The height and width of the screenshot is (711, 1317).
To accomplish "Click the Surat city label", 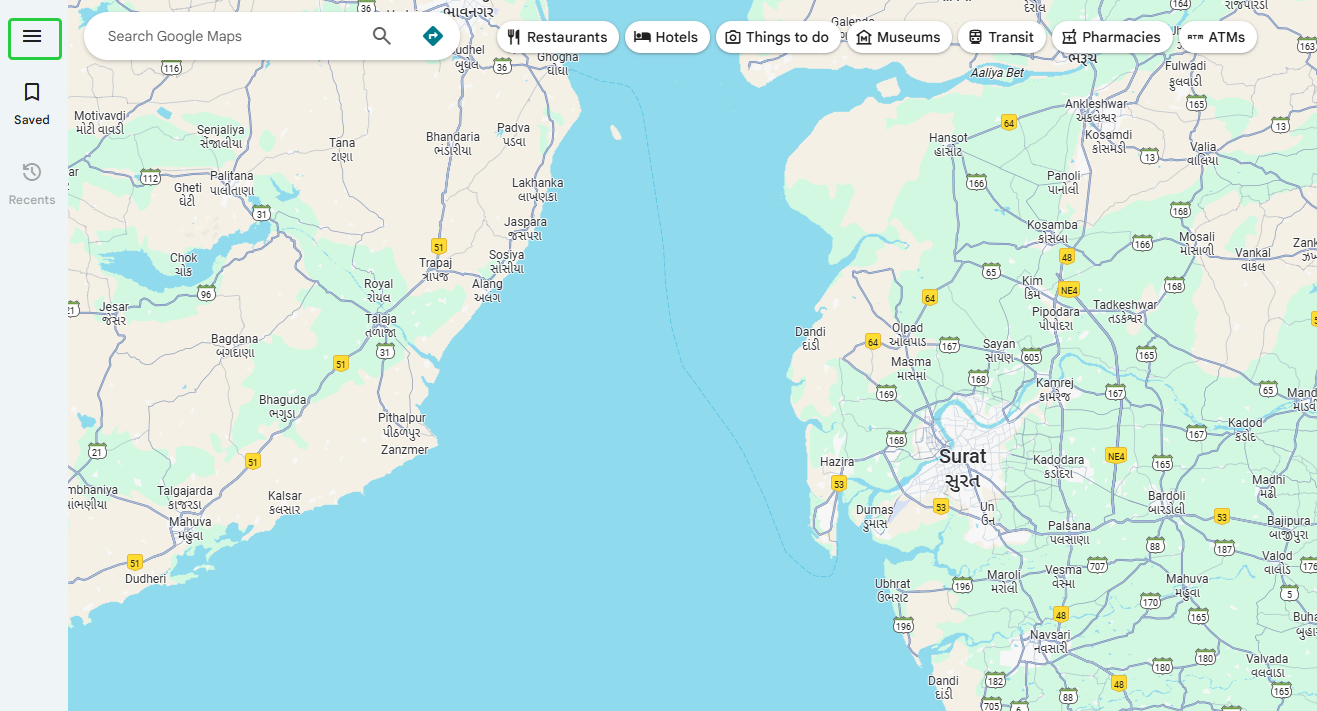I will [x=962, y=457].
